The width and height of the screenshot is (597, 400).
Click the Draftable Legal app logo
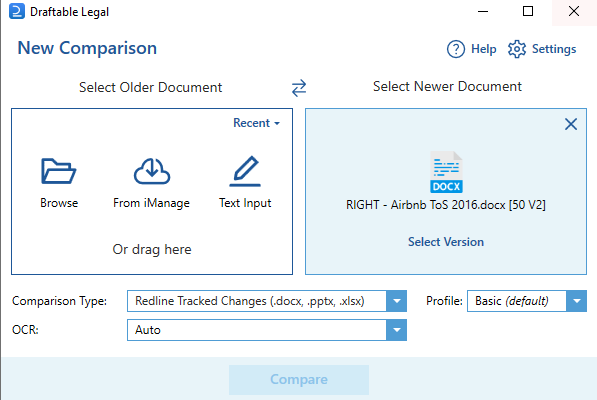pyautogui.click(x=17, y=11)
